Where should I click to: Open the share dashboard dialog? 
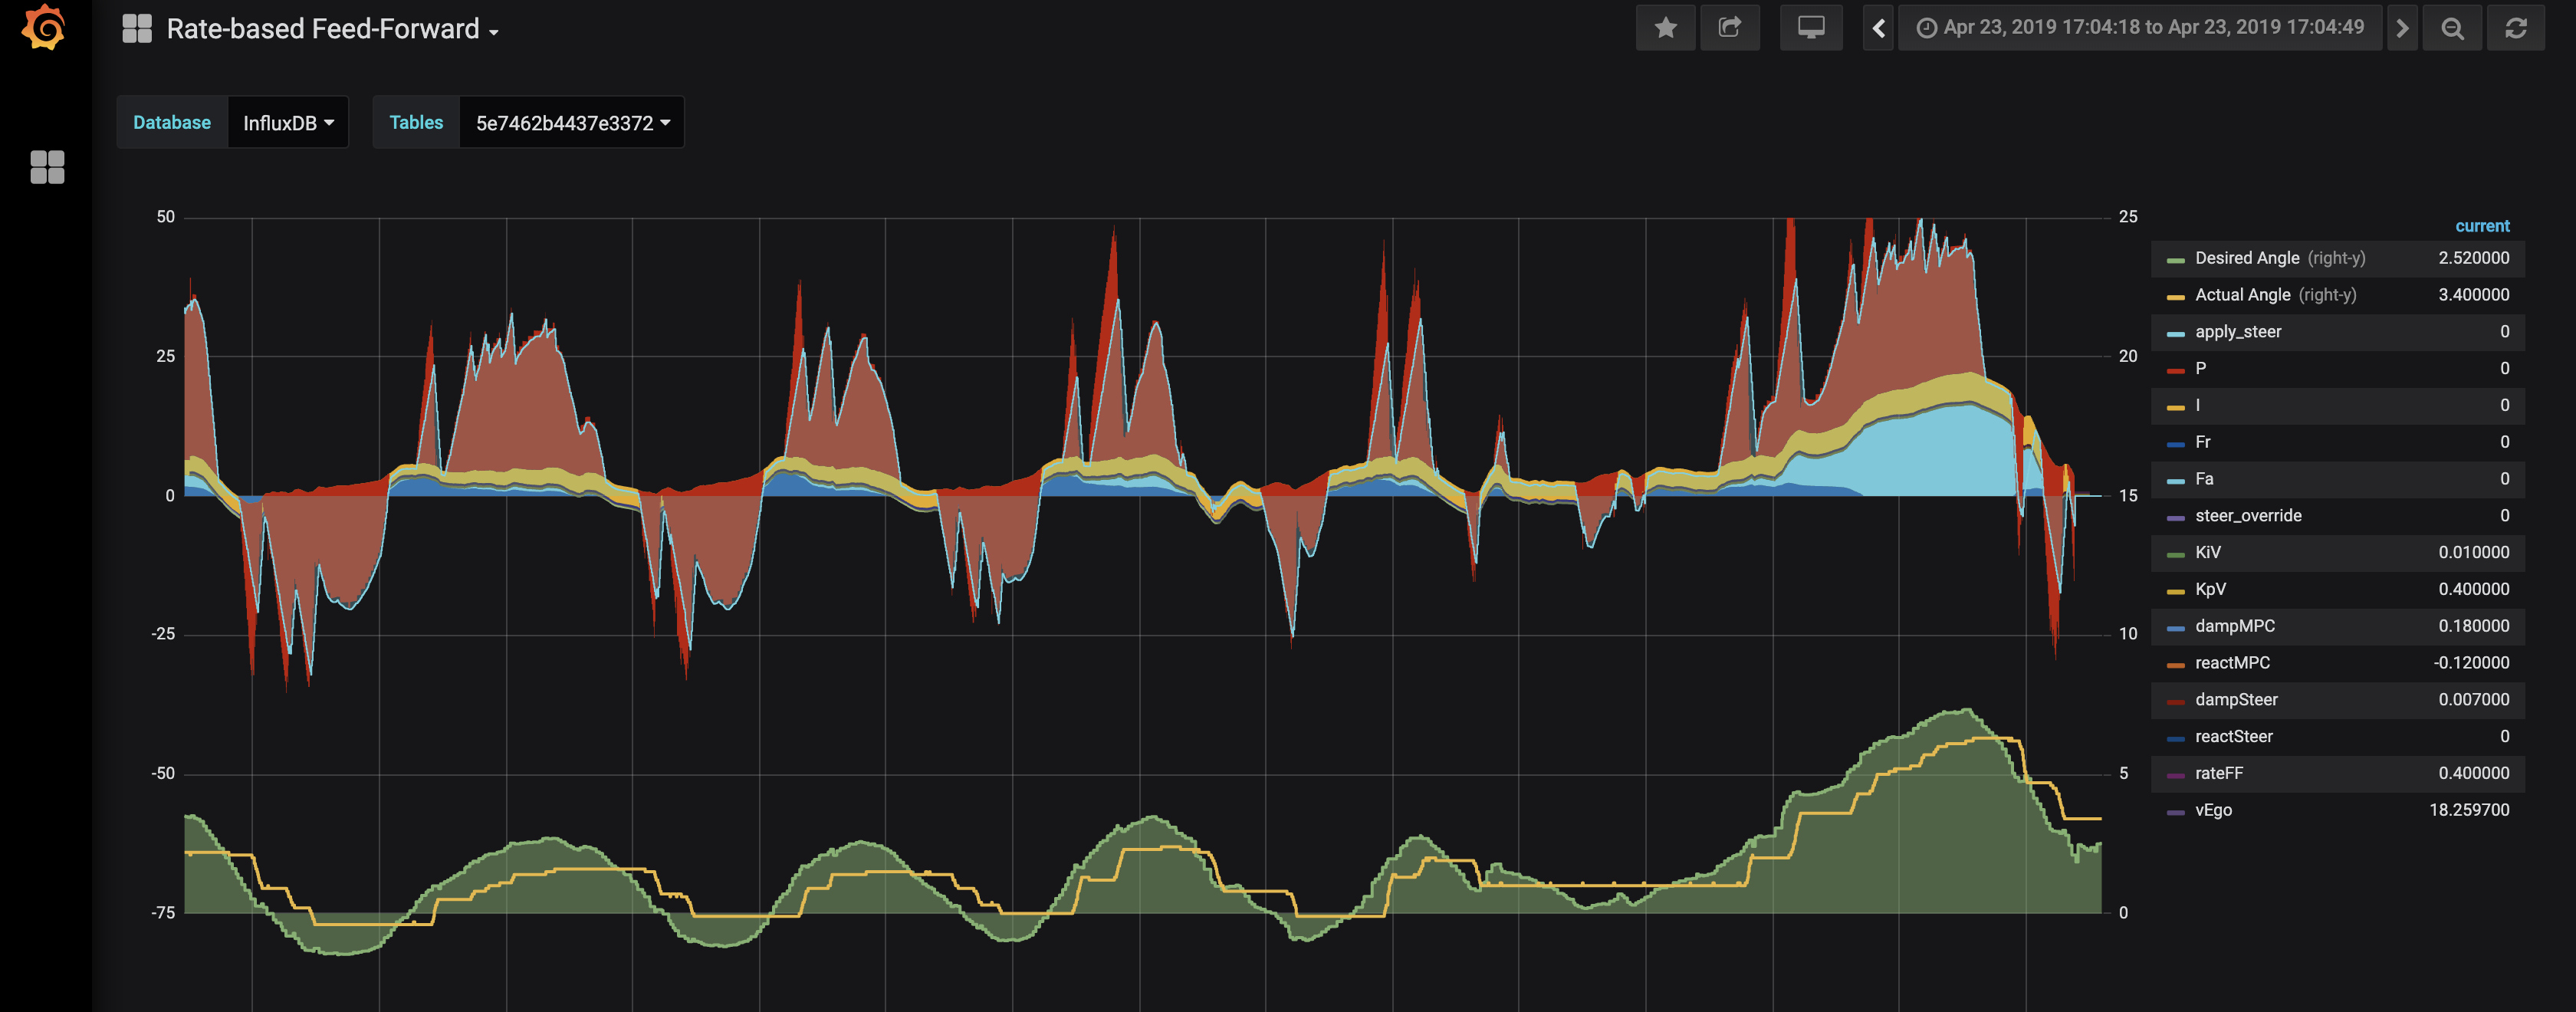(x=1730, y=28)
